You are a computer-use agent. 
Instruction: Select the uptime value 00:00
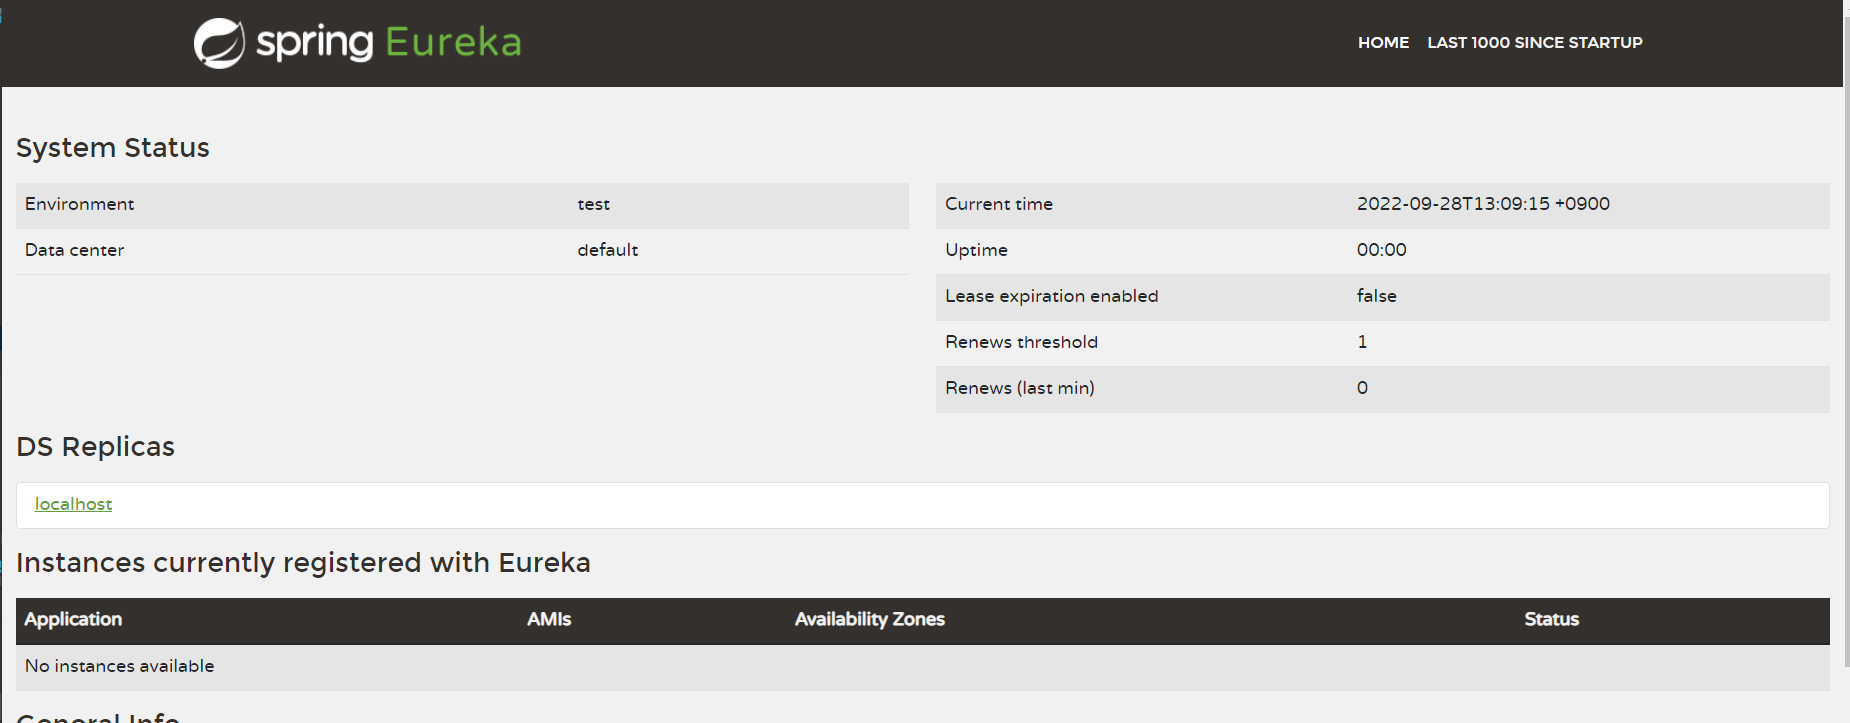(x=1381, y=250)
